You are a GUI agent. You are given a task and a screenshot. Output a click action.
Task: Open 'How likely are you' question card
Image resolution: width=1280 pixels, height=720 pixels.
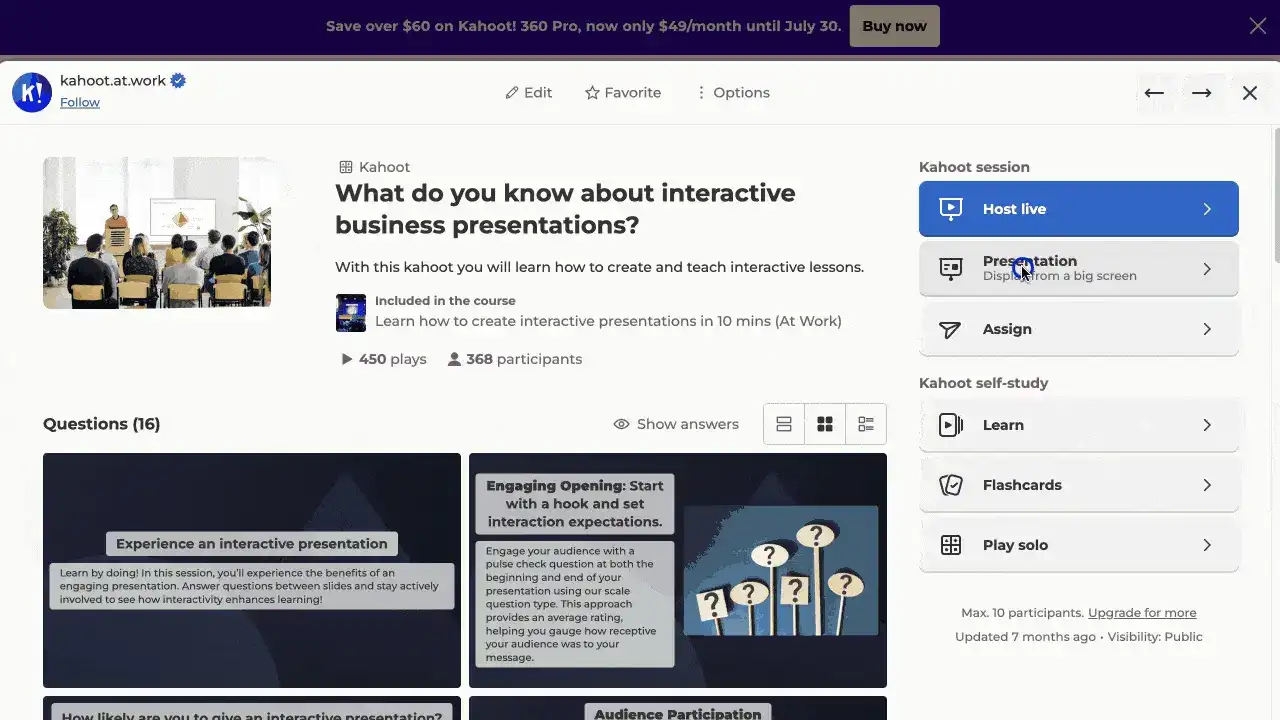coord(252,708)
